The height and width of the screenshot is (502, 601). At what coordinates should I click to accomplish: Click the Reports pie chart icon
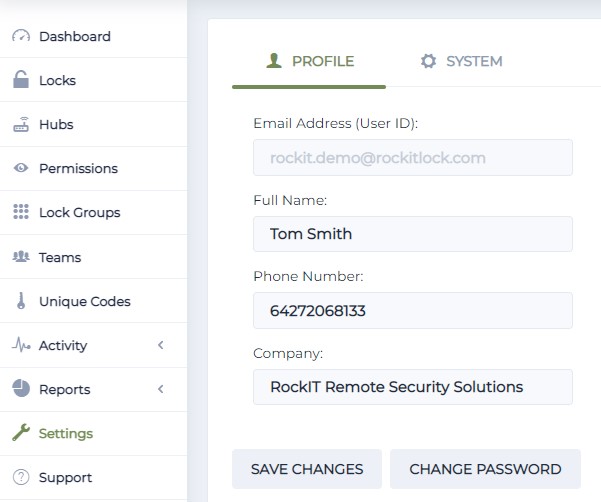coord(21,388)
